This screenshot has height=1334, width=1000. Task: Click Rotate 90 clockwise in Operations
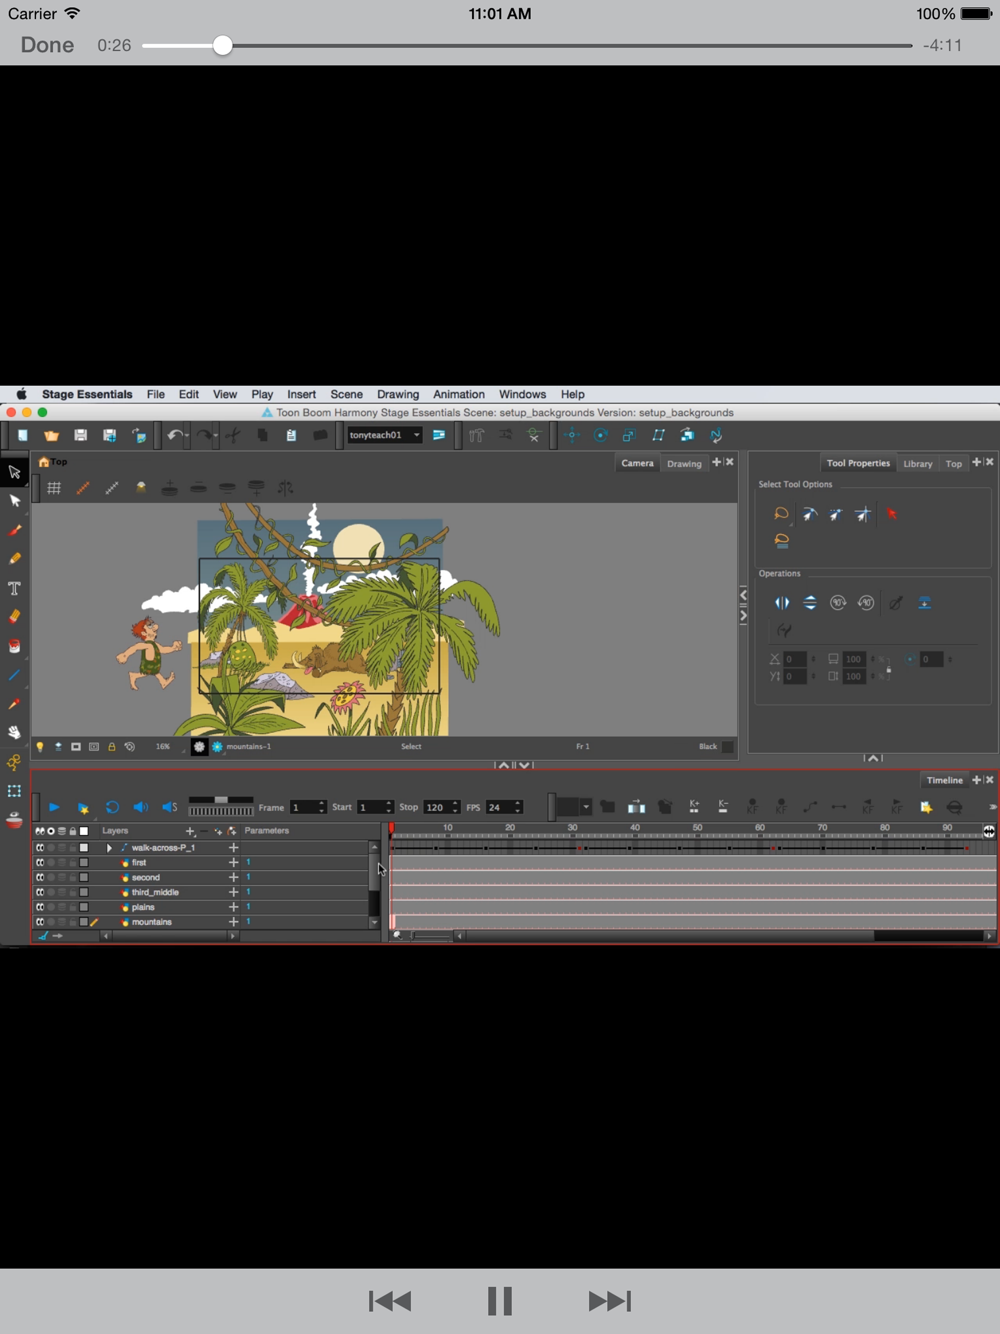pyautogui.click(x=838, y=603)
